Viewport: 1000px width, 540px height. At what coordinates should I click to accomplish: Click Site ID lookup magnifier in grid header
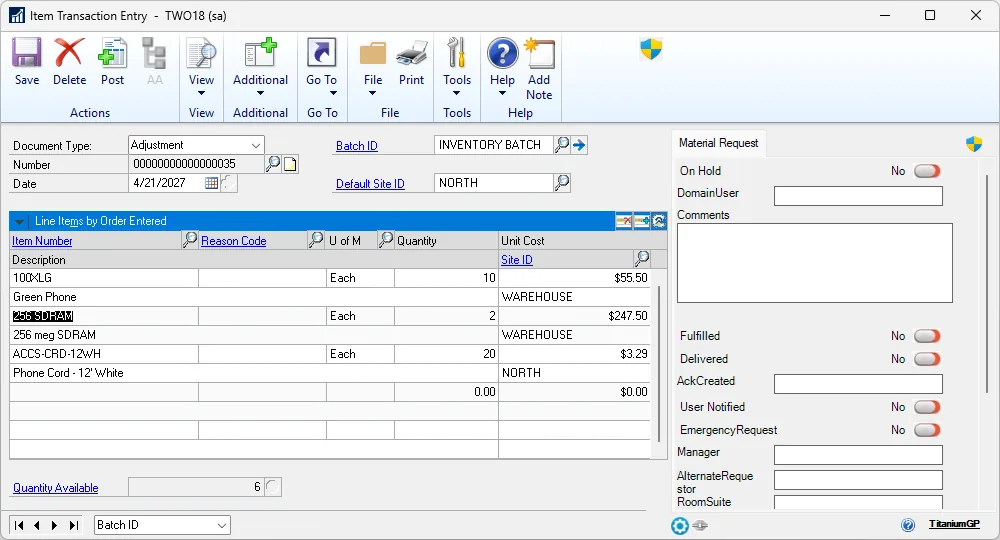point(642,258)
